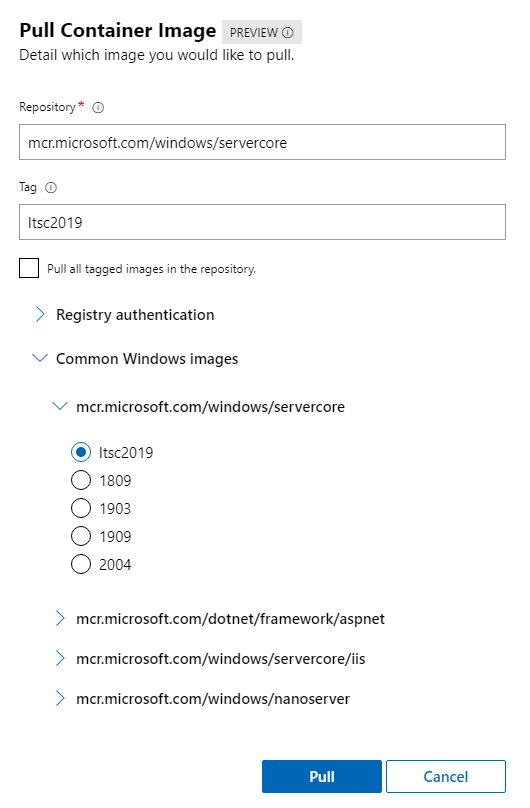530x808 pixels.
Task: Click the Common Windows images label
Action: click(x=147, y=359)
